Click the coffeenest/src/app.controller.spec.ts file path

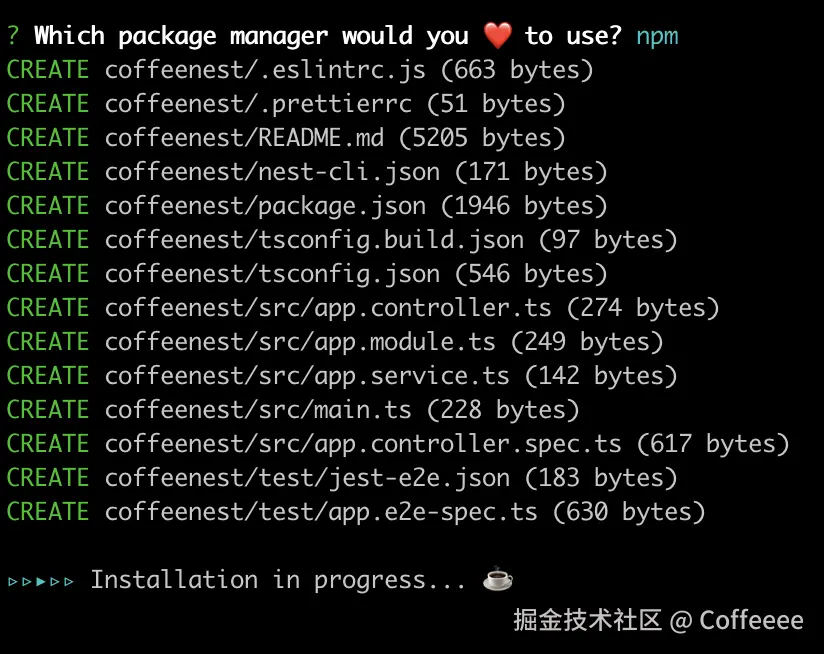363,444
